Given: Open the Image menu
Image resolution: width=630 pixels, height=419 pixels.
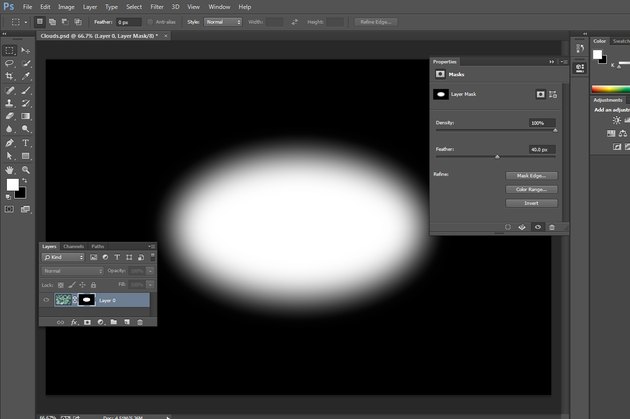Looking at the screenshot, I should pyautogui.click(x=66, y=7).
